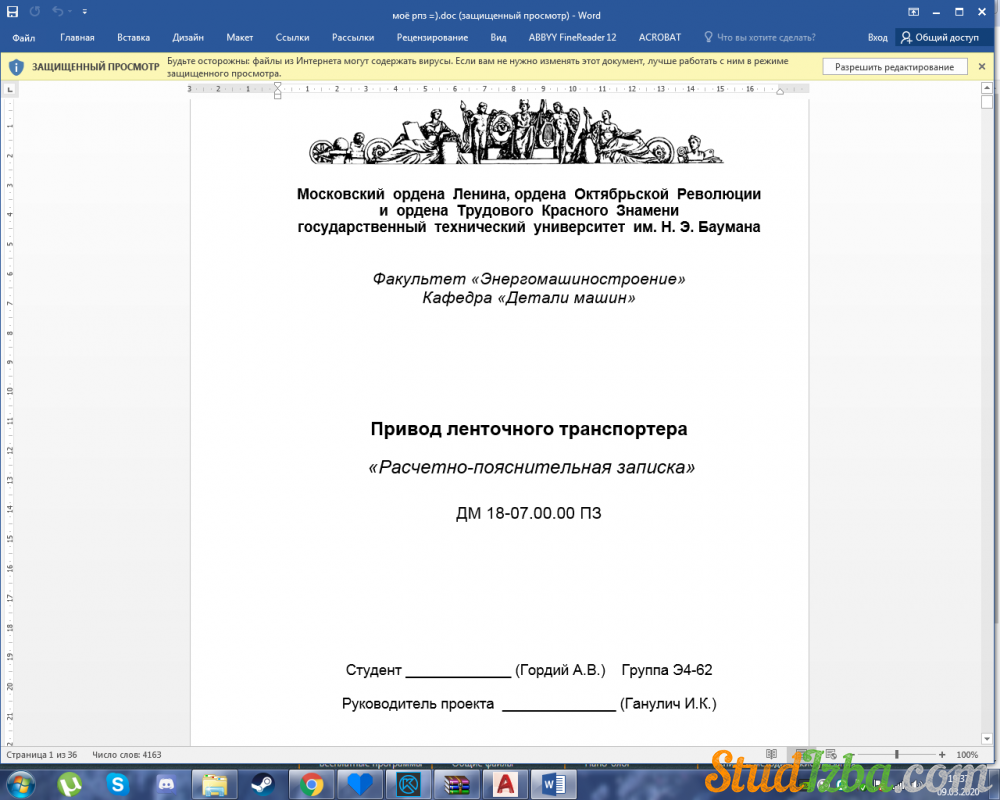Open the Рецензирование ribbon tab
Viewport: 1000px width, 800px height.
(x=432, y=38)
